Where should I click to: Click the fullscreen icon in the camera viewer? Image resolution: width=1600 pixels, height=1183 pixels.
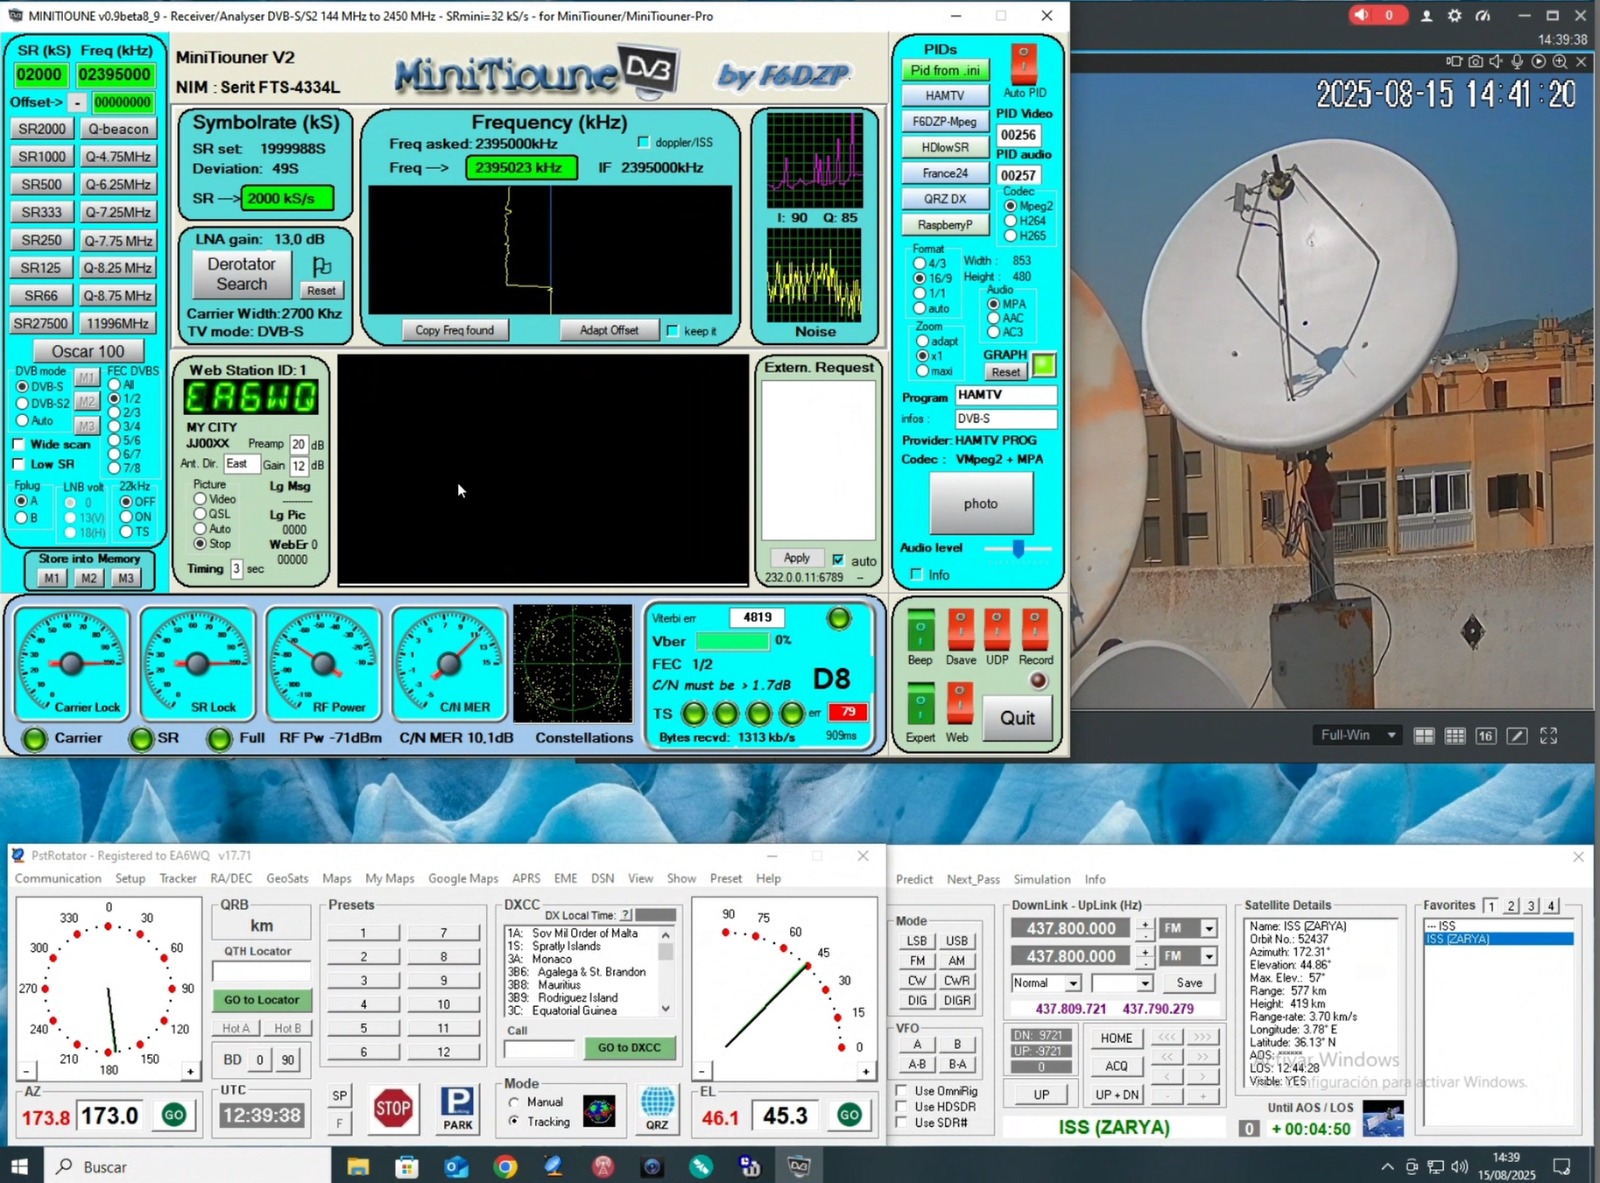1549,736
